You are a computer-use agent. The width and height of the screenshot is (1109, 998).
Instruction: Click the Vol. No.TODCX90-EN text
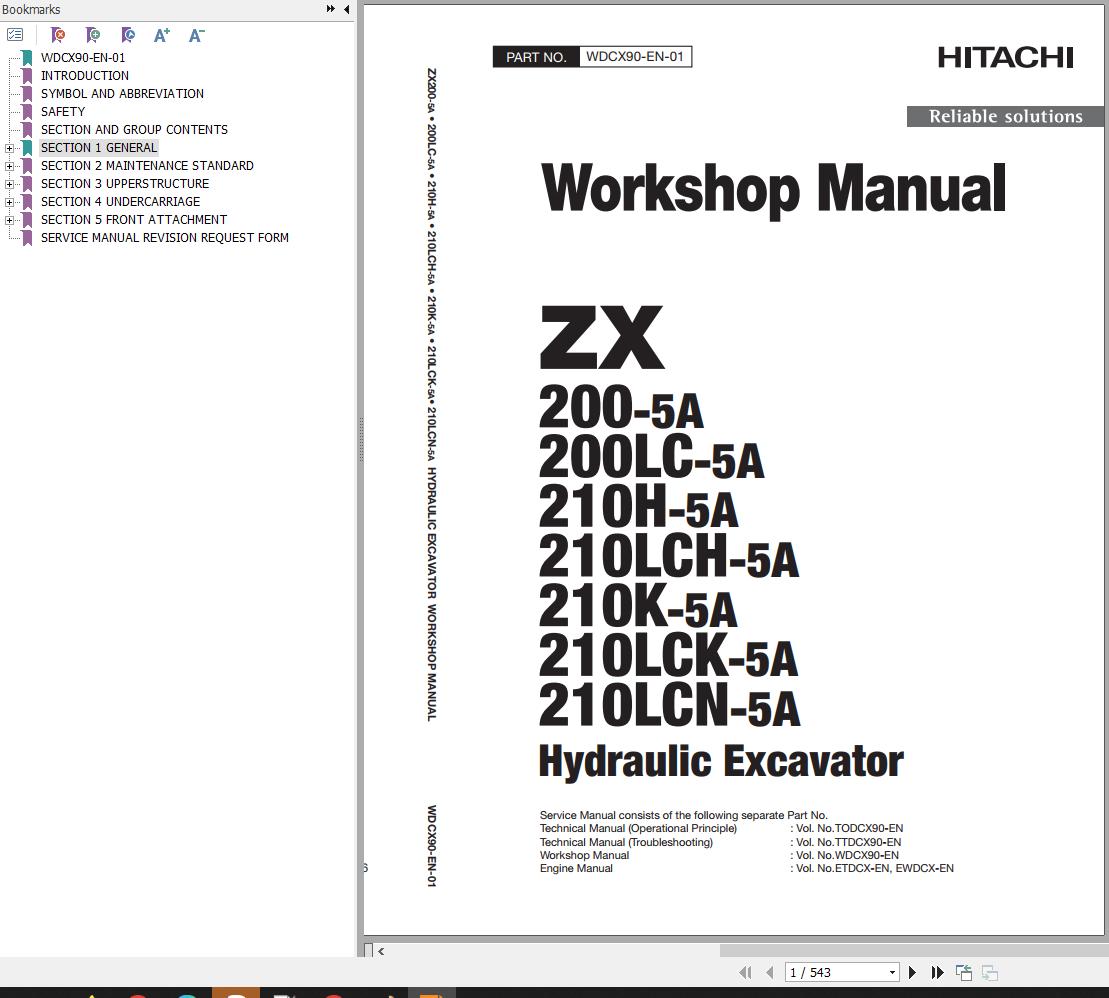(849, 828)
